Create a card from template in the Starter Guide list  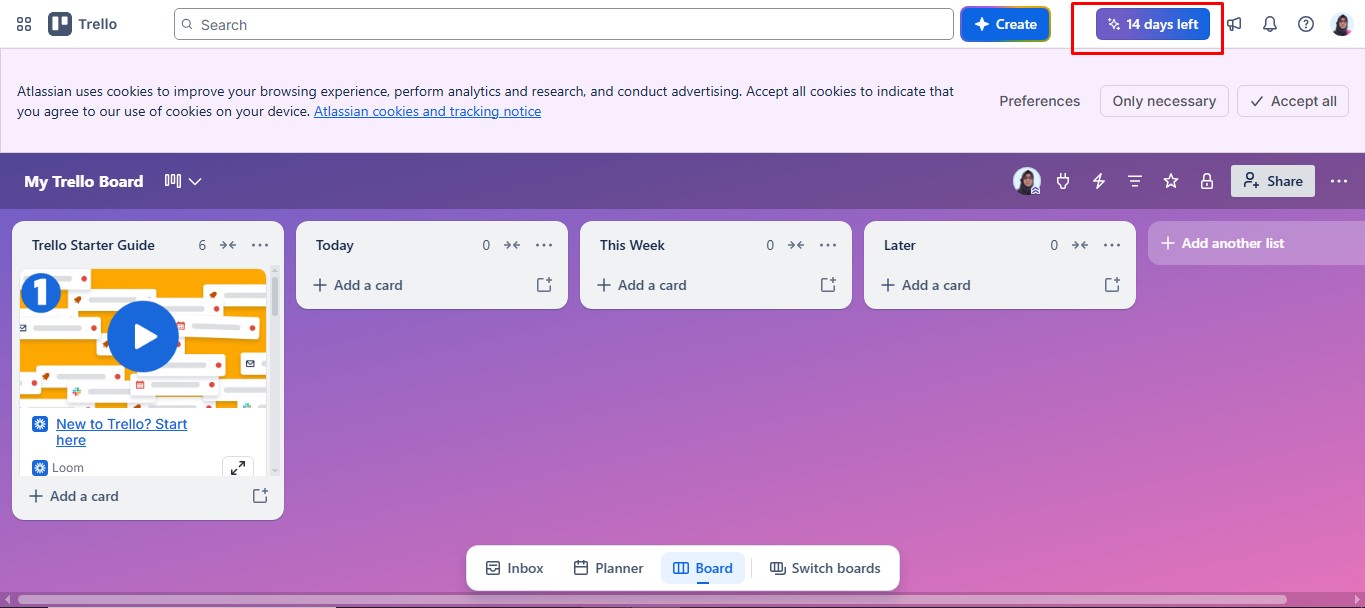pyautogui.click(x=260, y=496)
